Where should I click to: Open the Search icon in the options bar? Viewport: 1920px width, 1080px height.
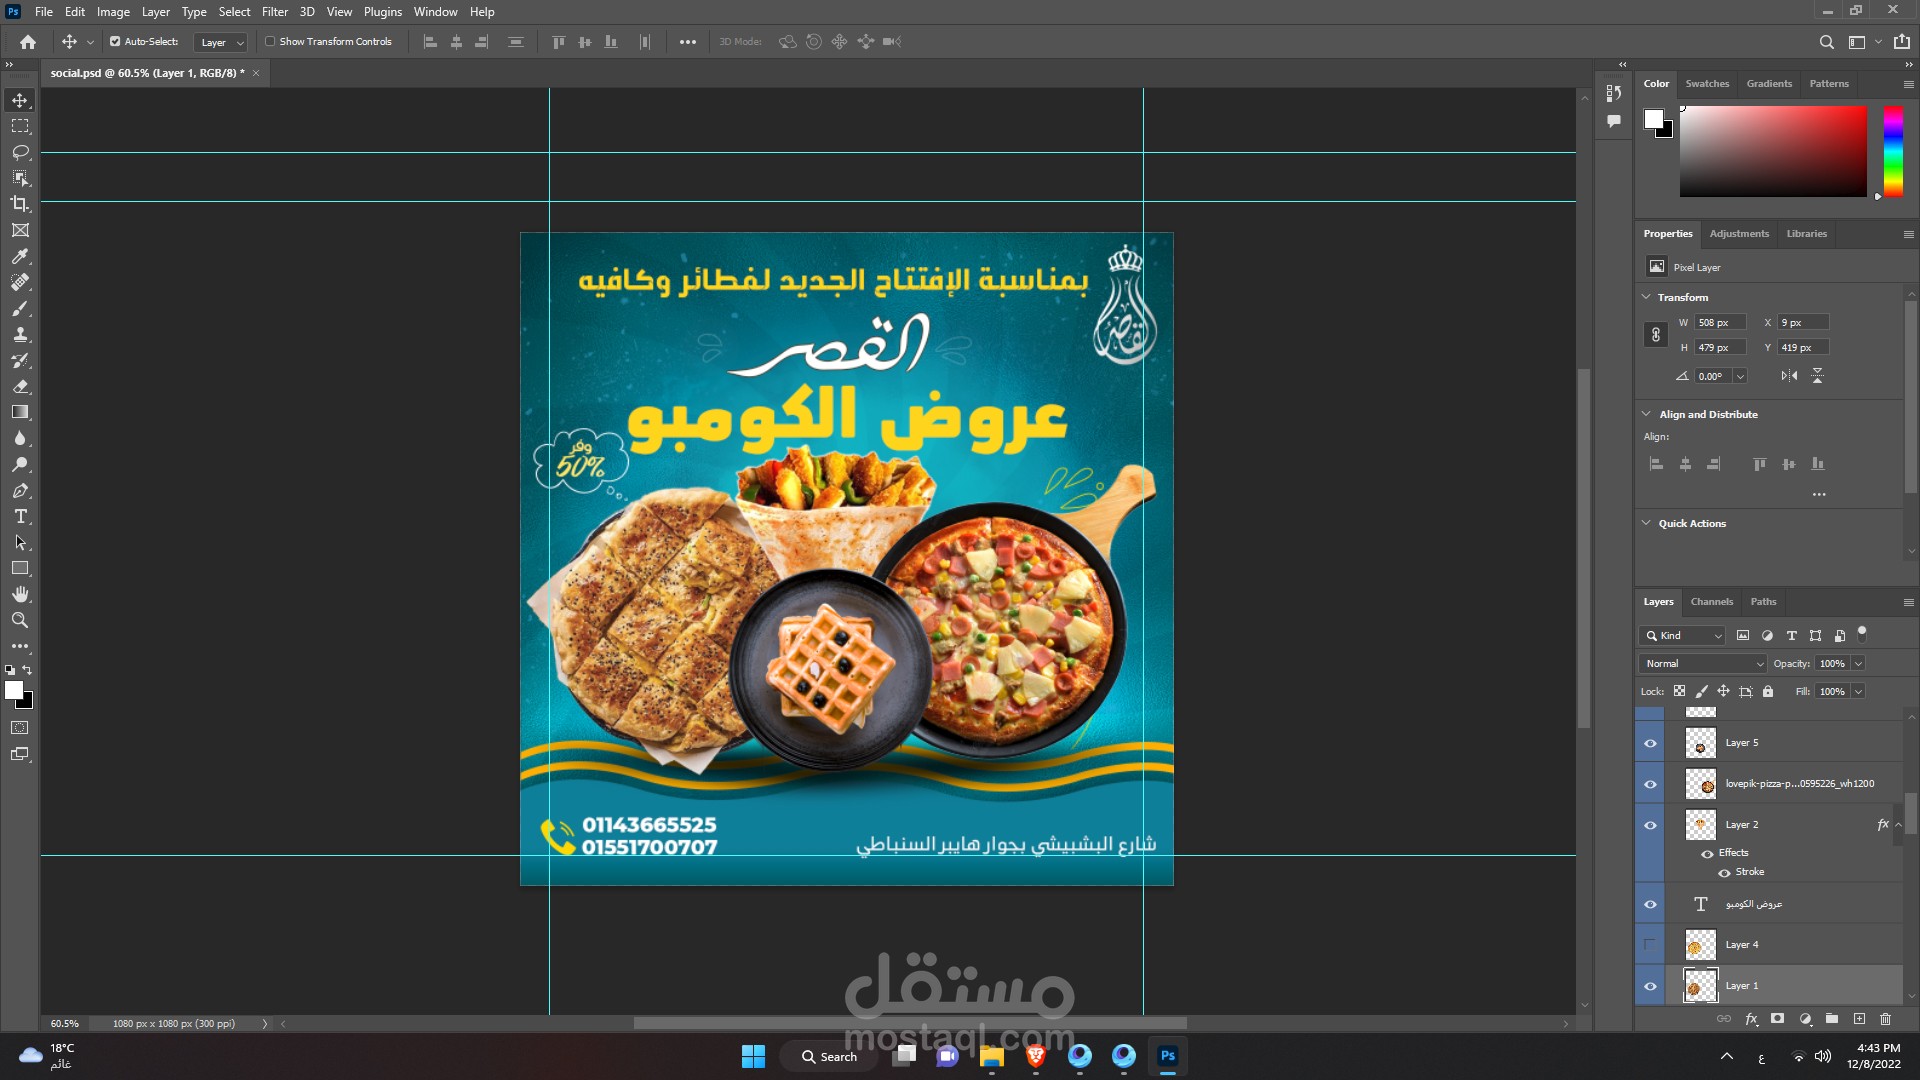point(1826,42)
